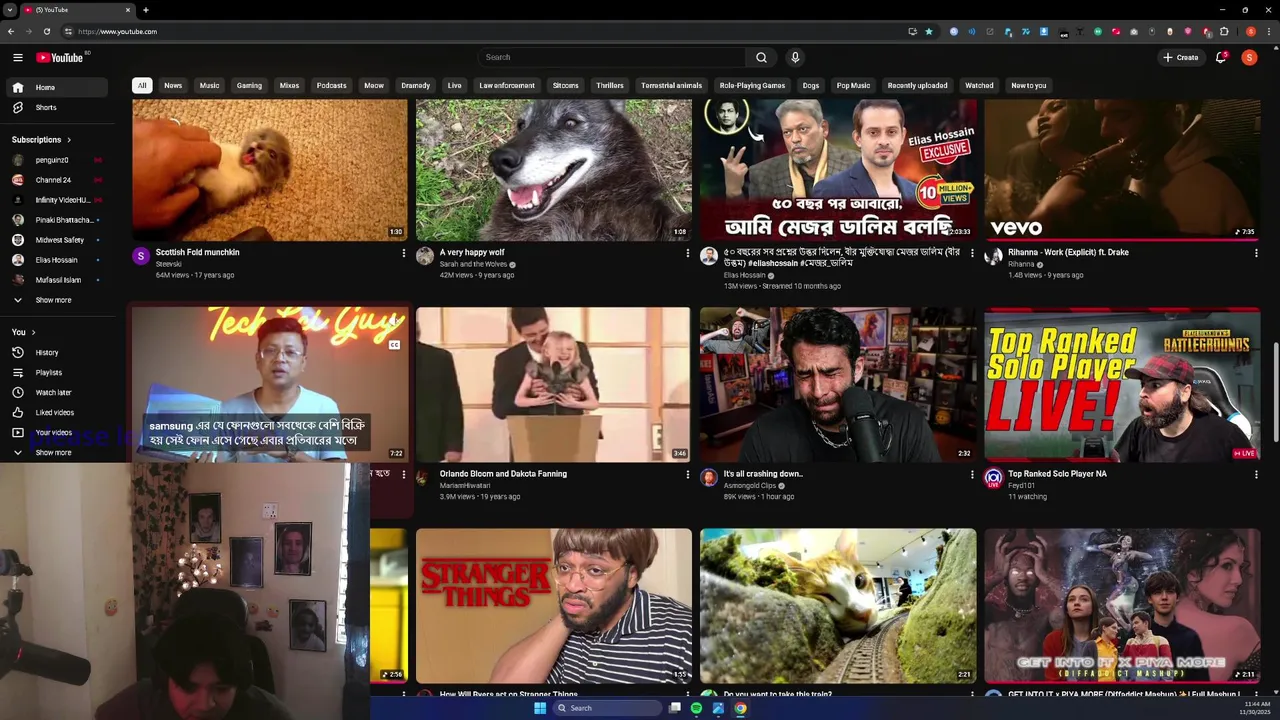Select the News filter chip
The image size is (1280, 720).
173,85
